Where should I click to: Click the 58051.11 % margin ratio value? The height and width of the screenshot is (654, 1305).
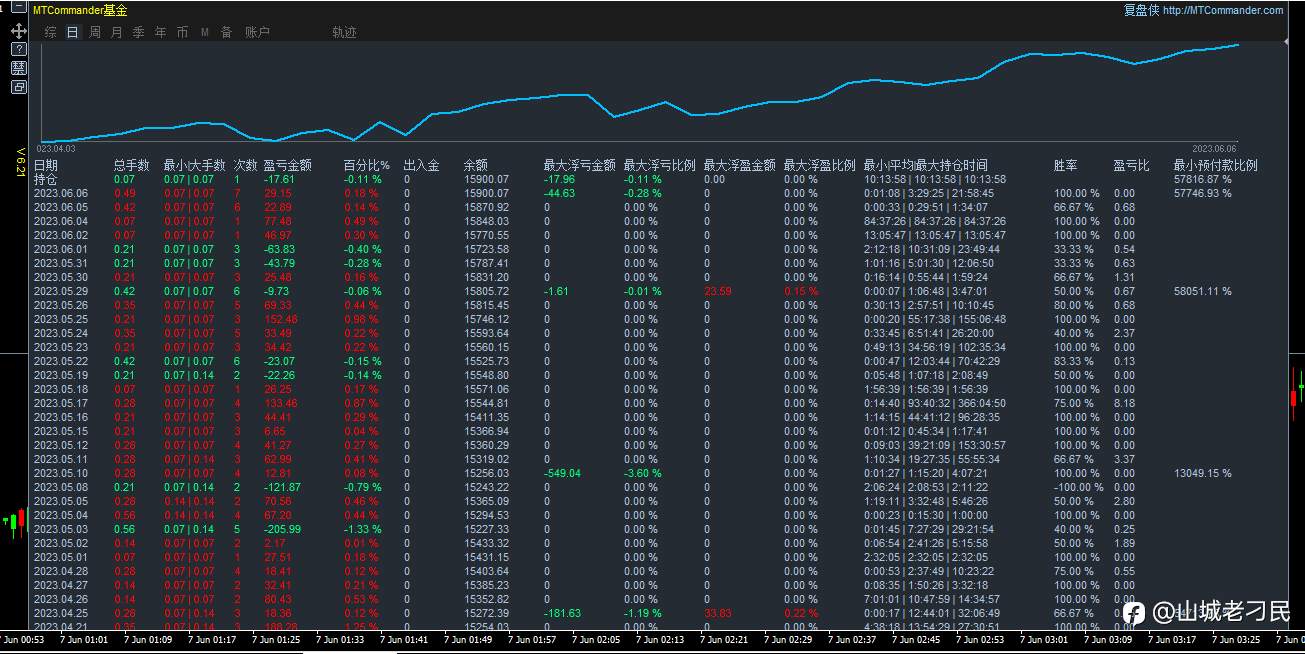coord(1202,291)
